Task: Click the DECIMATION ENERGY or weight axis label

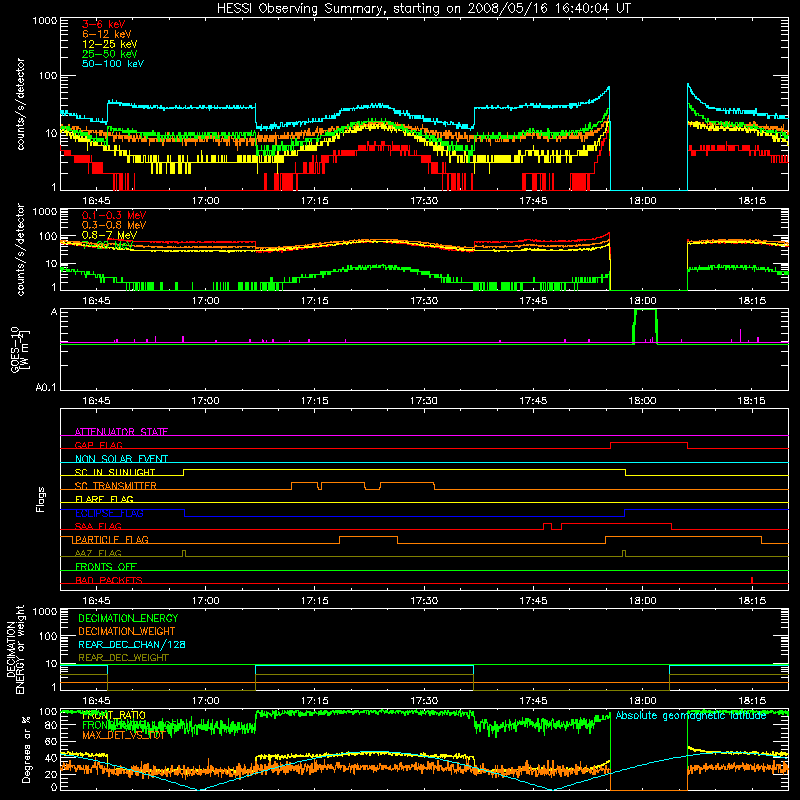Action: click(15, 649)
